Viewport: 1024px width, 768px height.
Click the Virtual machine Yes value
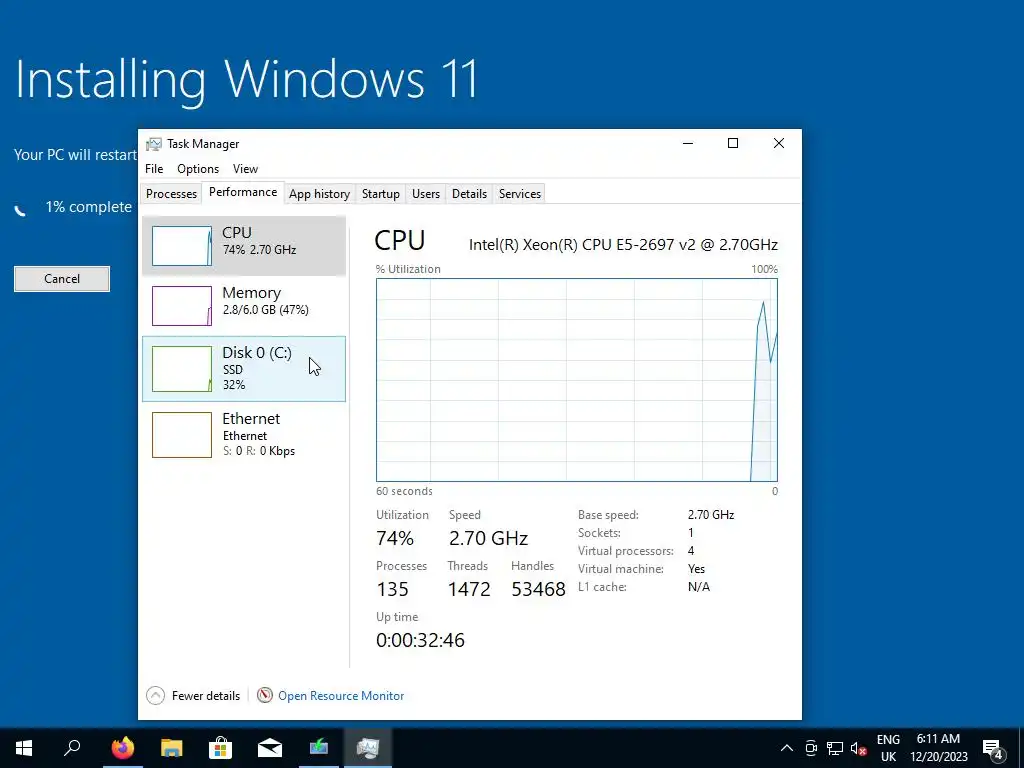(696, 569)
